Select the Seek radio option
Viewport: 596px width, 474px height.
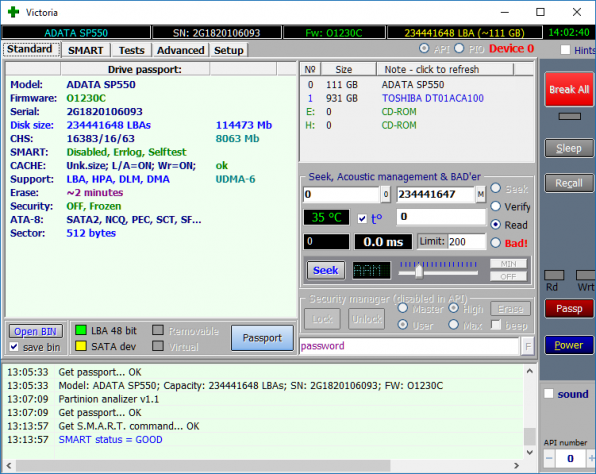click(495, 188)
